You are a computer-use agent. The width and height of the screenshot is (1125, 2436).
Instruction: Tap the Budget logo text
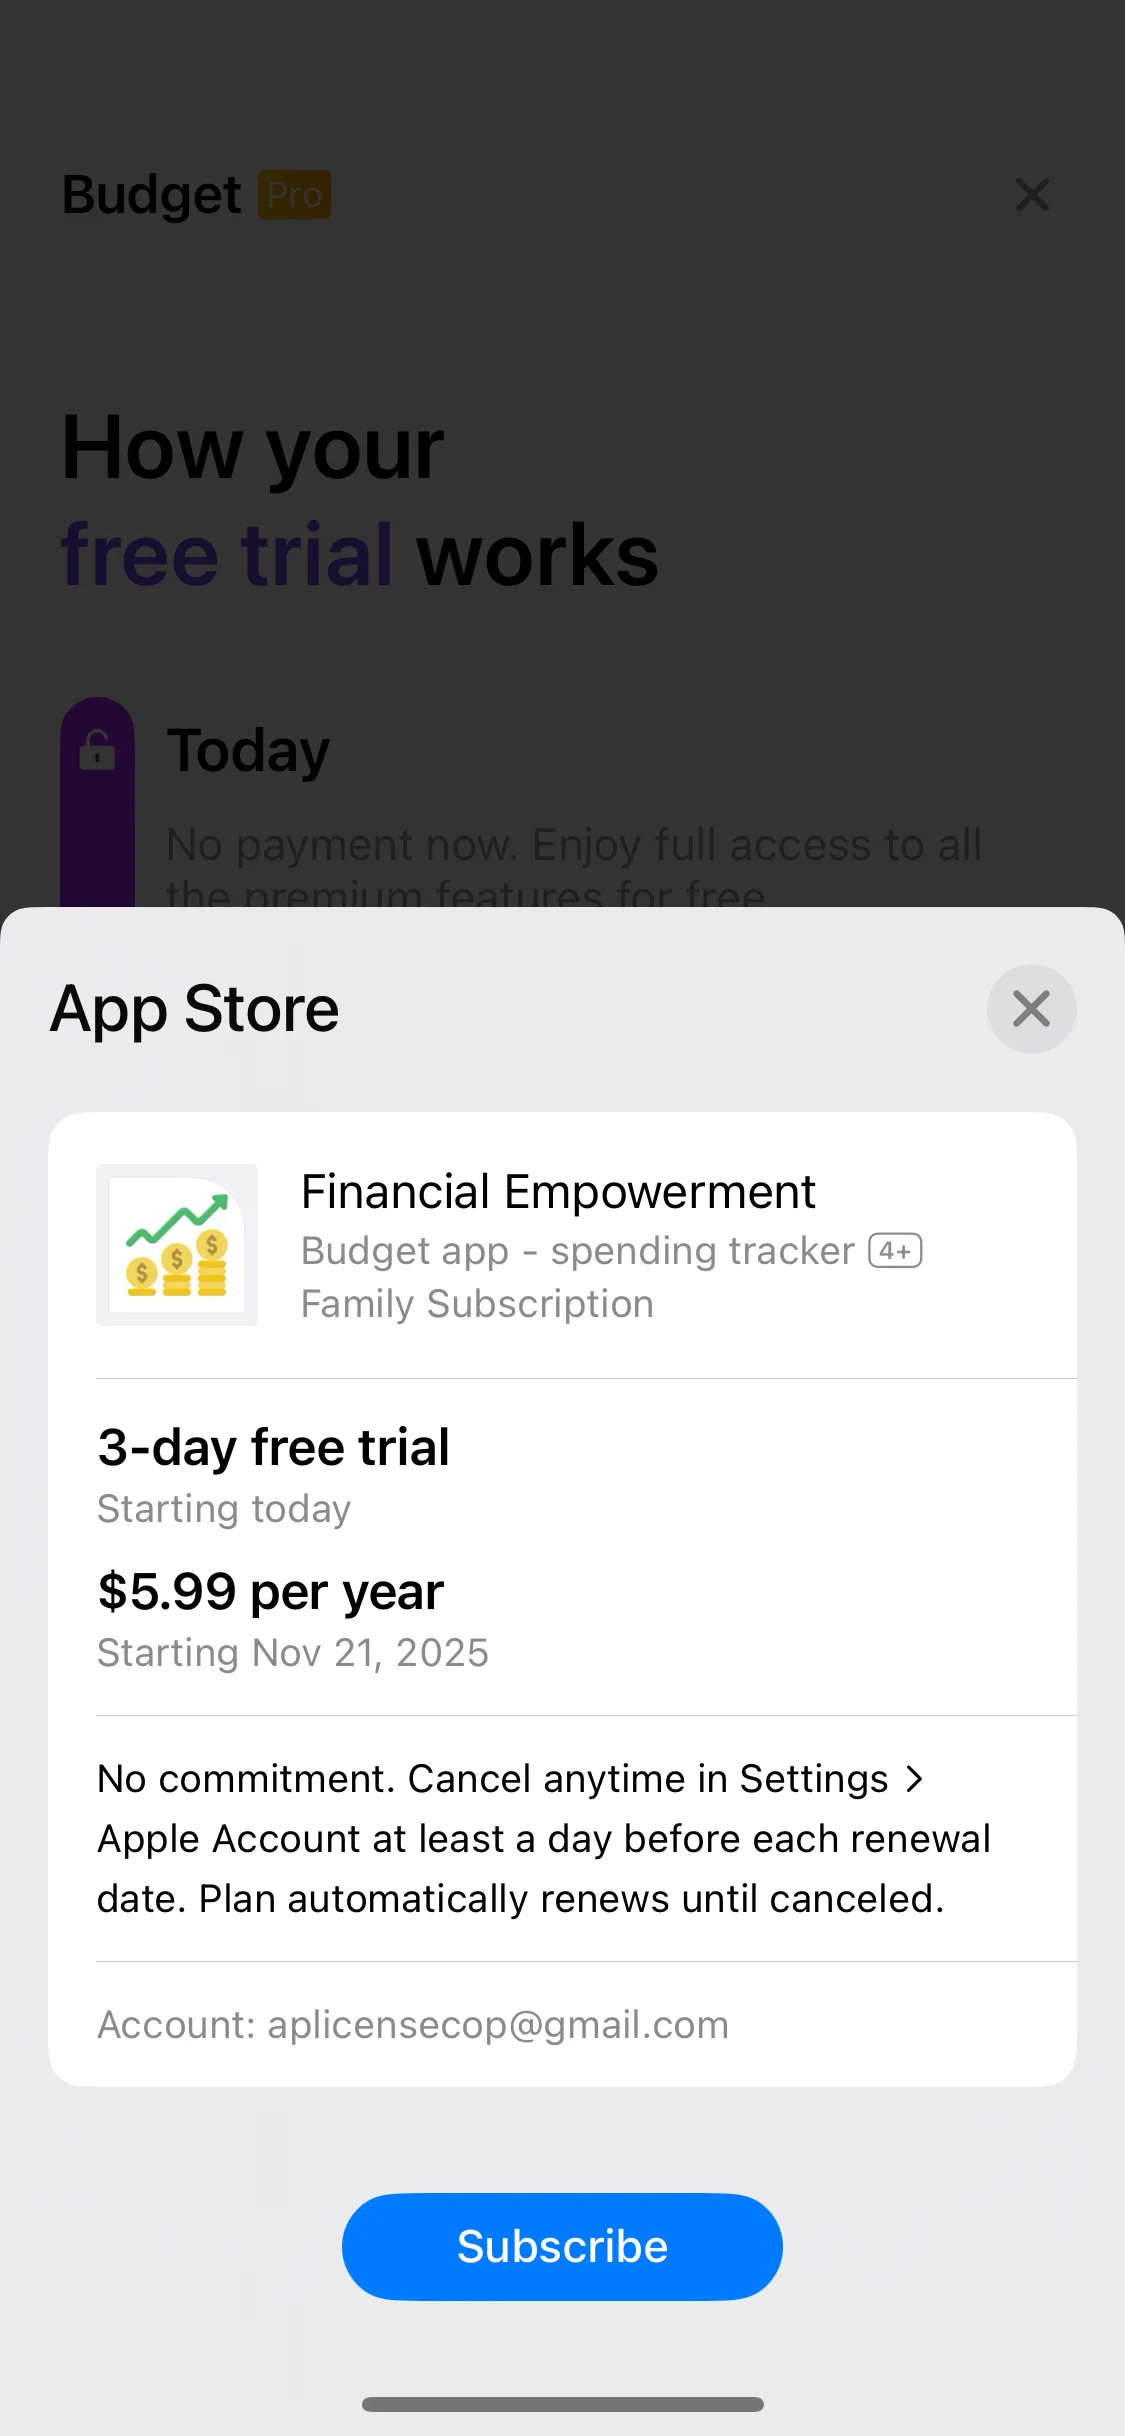pos(152,195)
